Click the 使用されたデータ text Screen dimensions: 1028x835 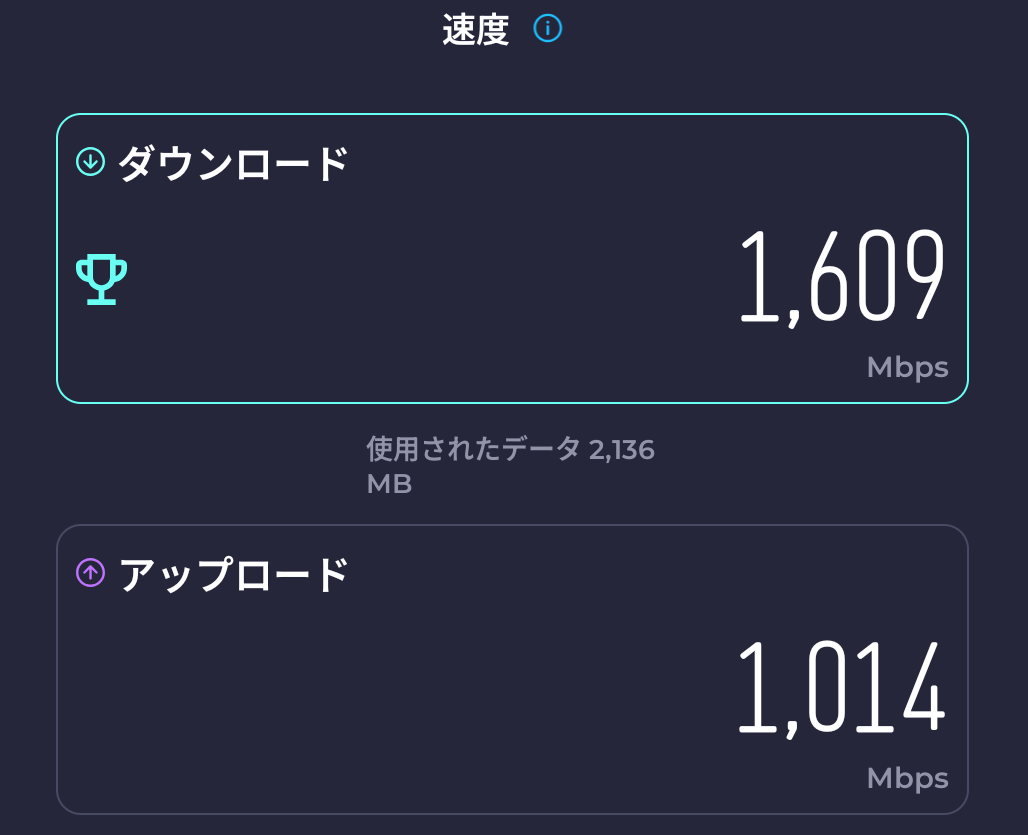473,449
